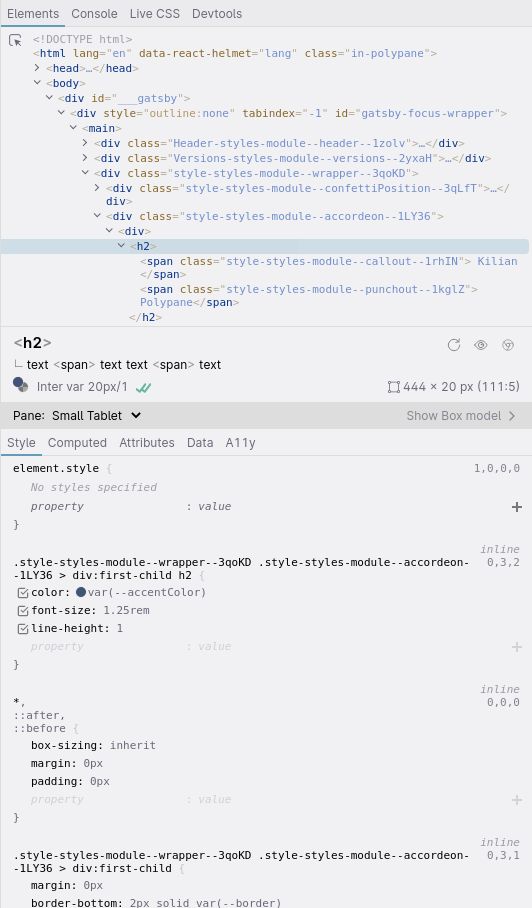Click Show Box model
Viewport: 532px width, 908px height.
[x=461, y=416]
